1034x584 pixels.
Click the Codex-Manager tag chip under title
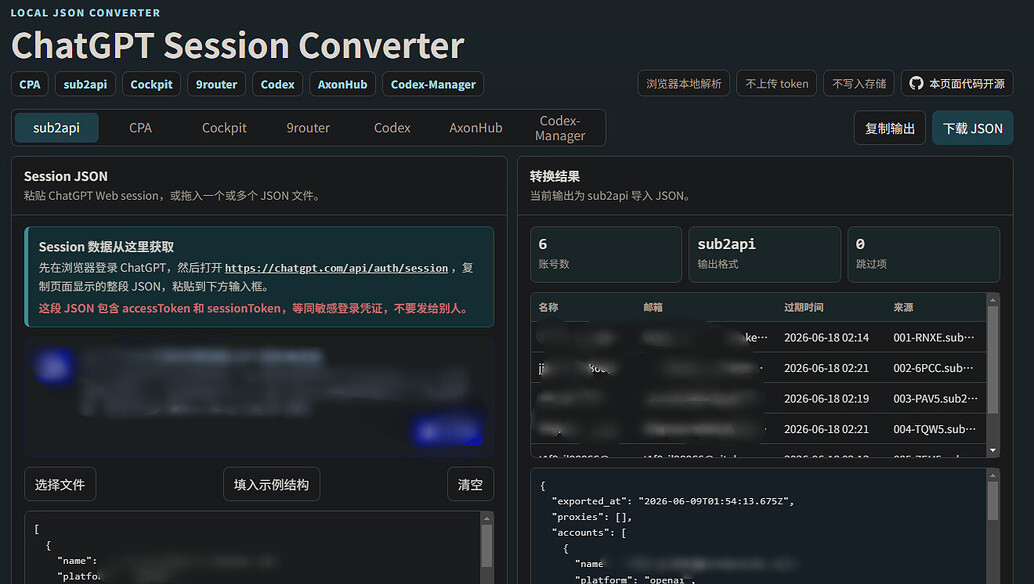pyautogui.click(x=433, y=84)
